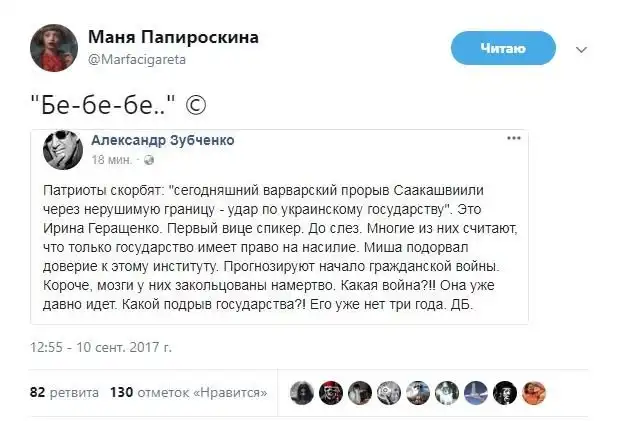Click the second liker avatar with red hat
This screenshot has height=421, width=619.
[331, 392]
